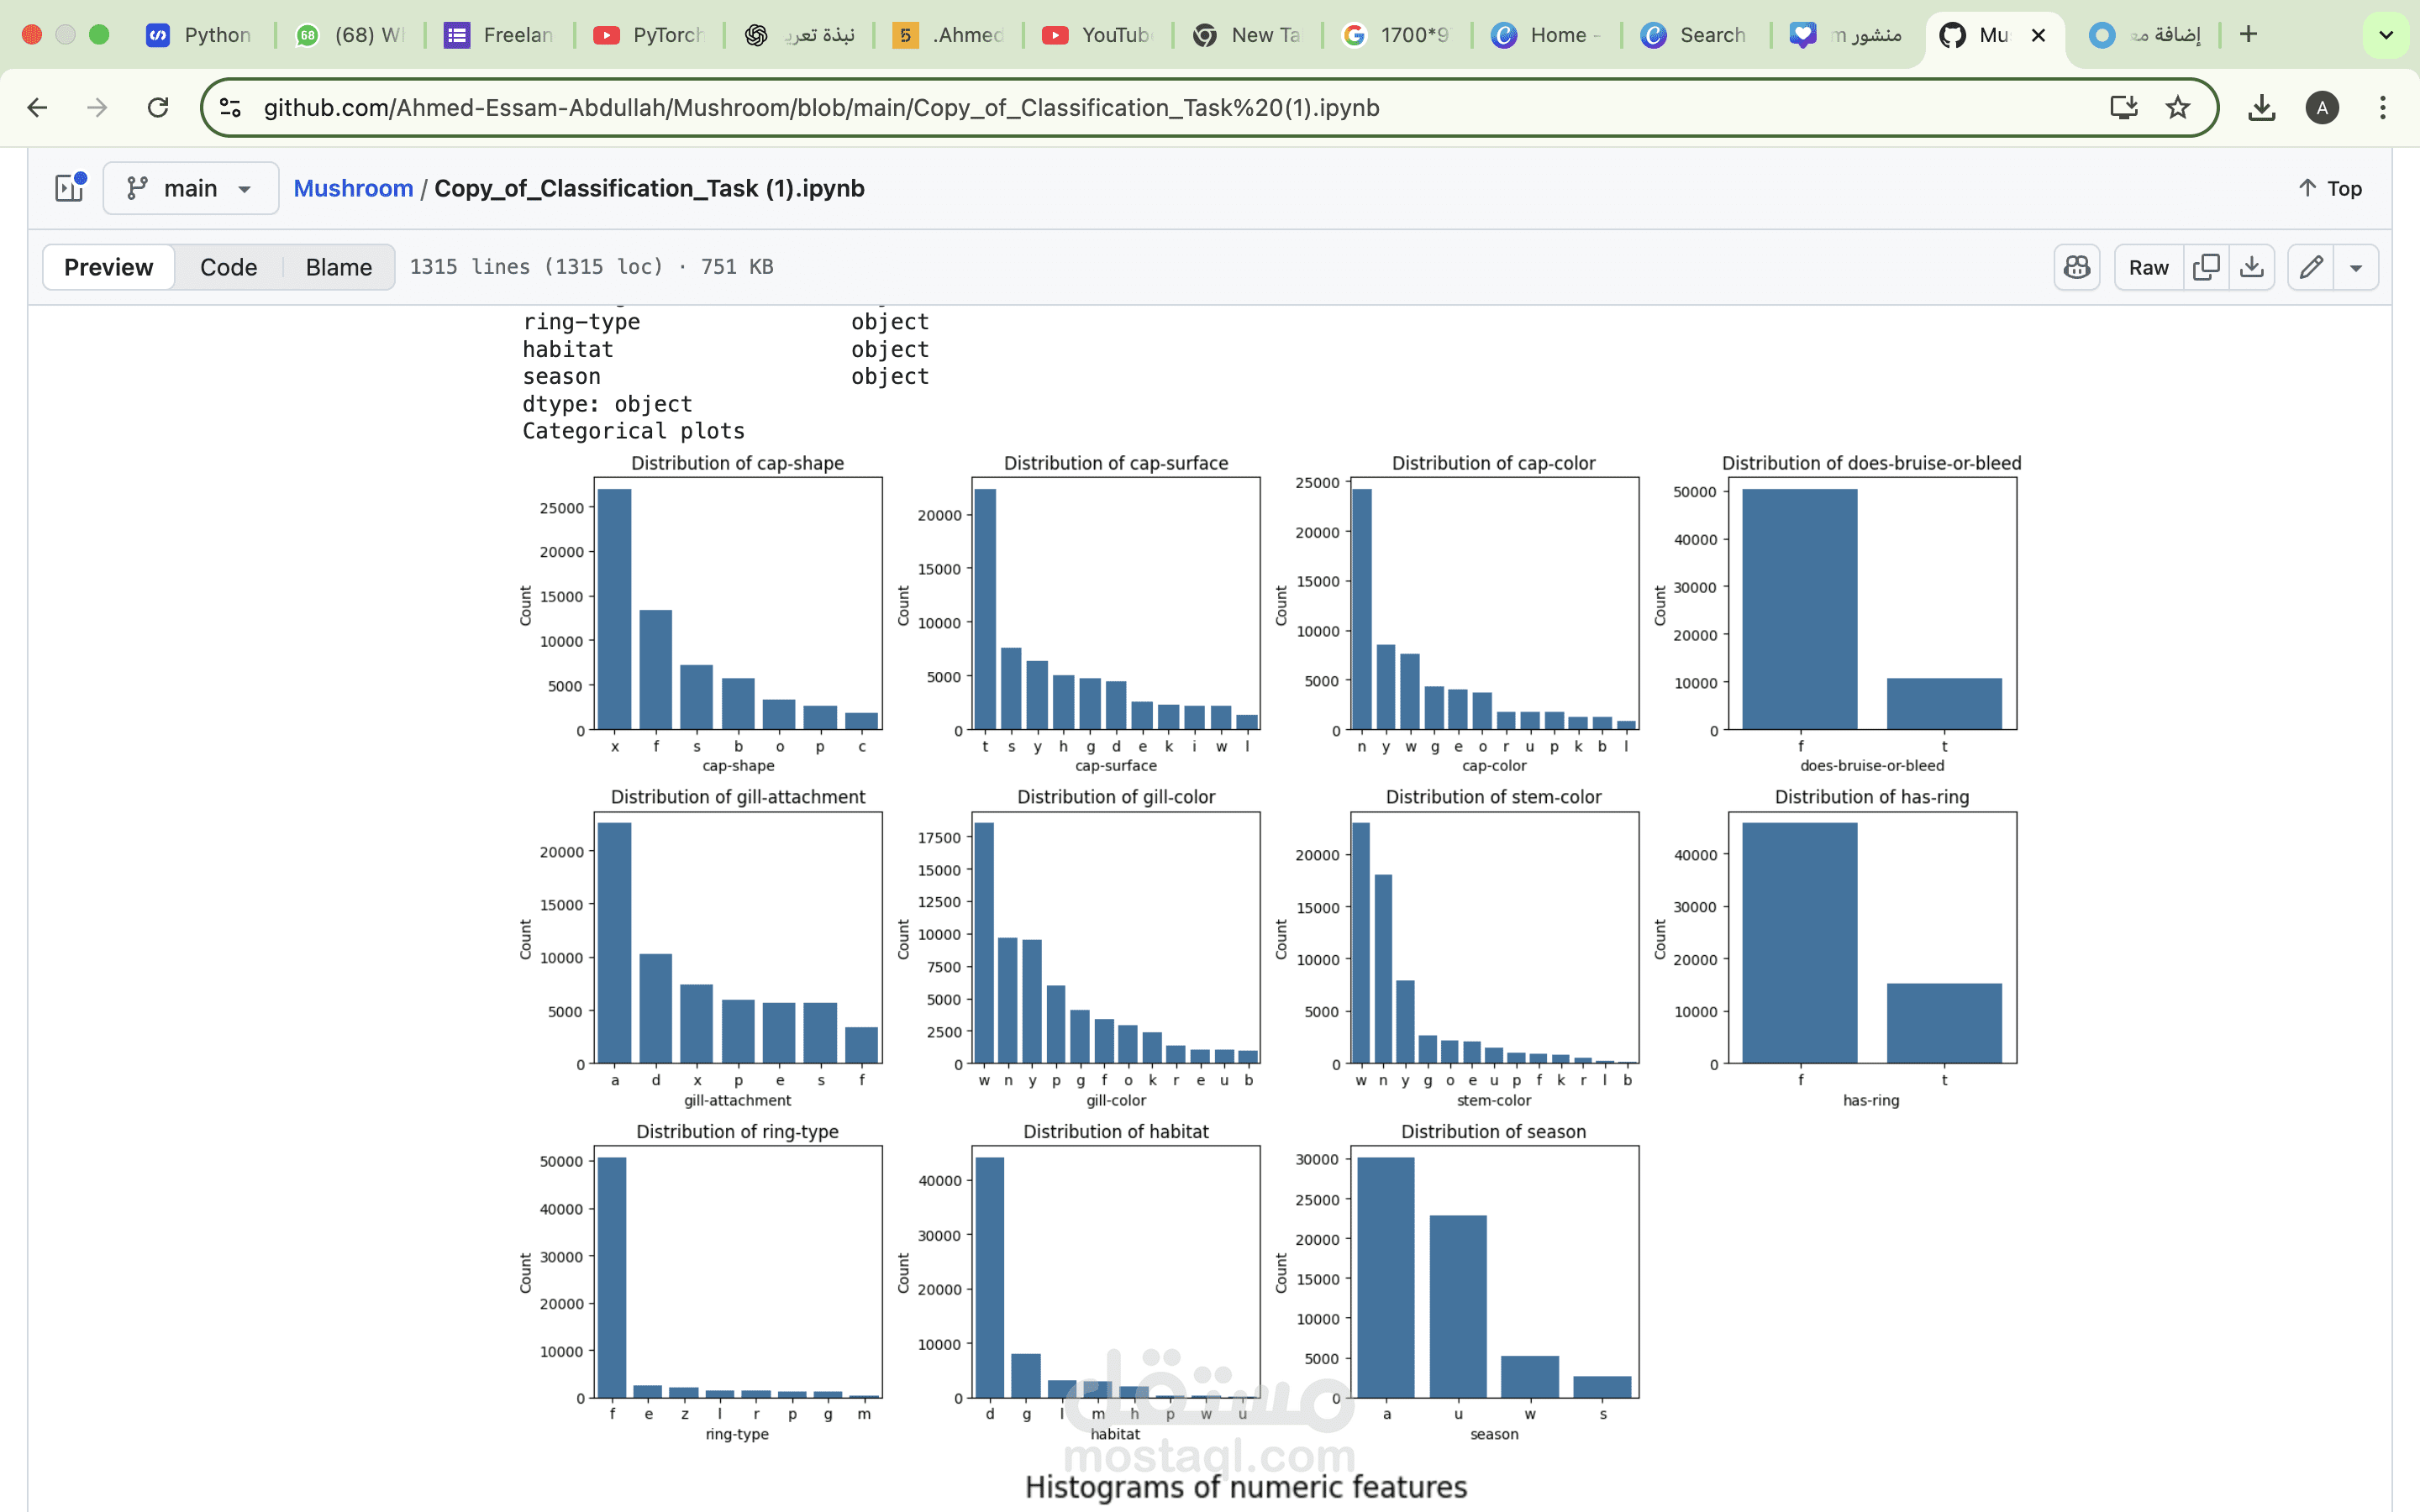Download raw file icon
This screenshot has height=1512, width=2420.
pyautogui.click(x=2251, y=267)
